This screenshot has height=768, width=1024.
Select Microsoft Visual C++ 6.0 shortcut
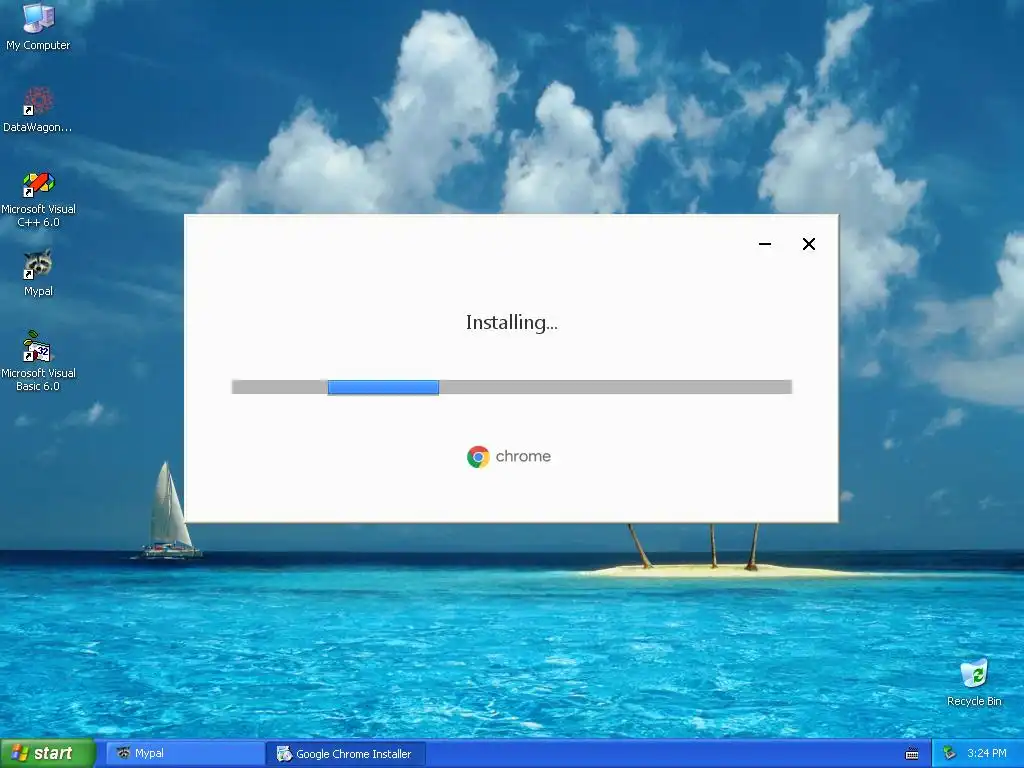click(x=38, y=199)
